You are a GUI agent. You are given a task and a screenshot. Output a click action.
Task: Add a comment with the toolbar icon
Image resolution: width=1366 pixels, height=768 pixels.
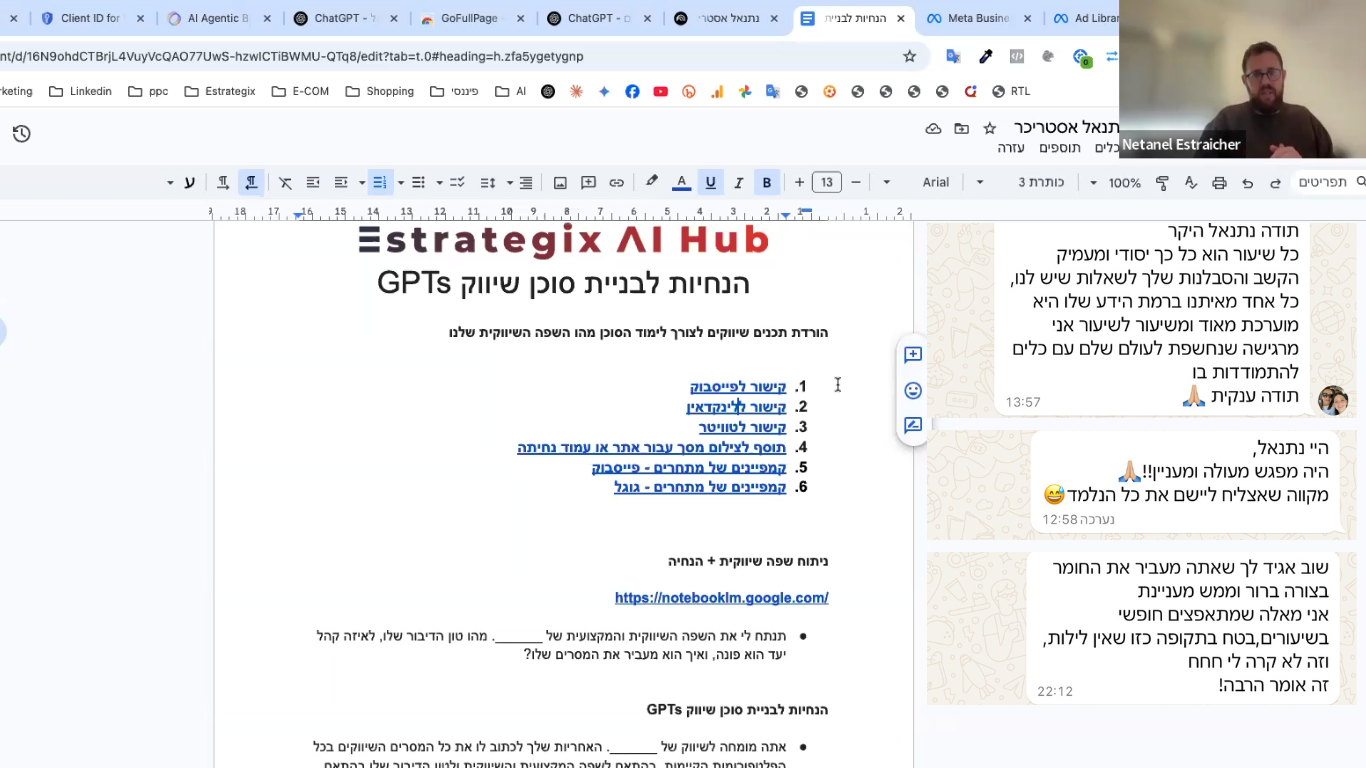coord(589,182)
